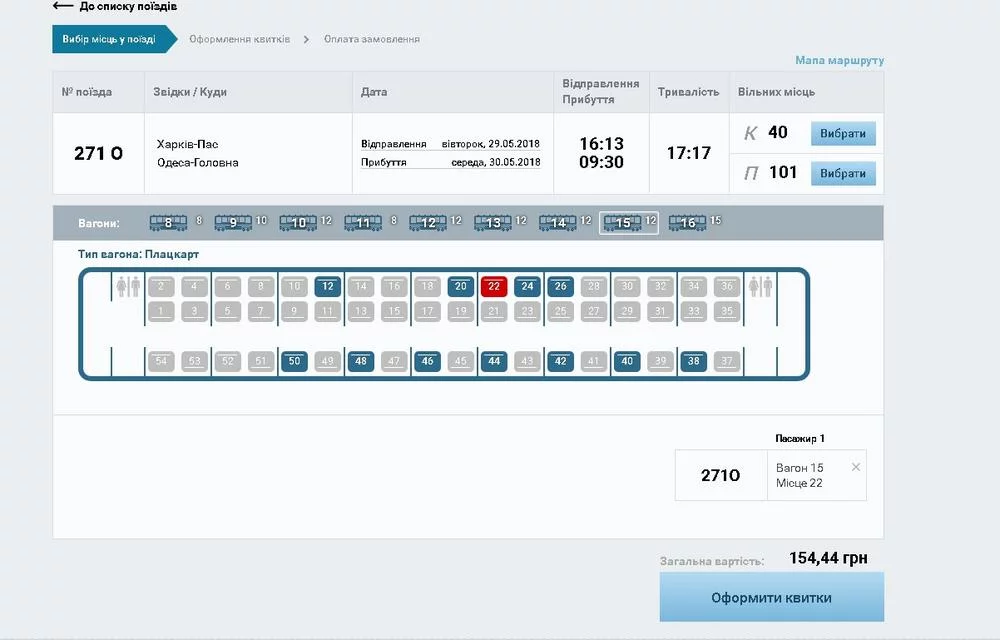
Task: Choose free seat 26
Action: (x=561, y=286)
